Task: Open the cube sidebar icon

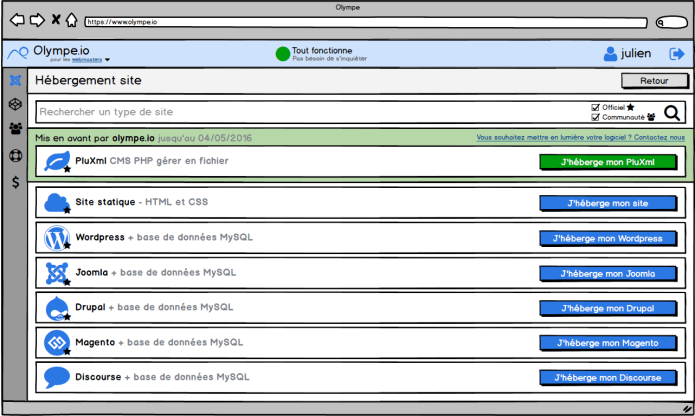Action: click(16, 104)
